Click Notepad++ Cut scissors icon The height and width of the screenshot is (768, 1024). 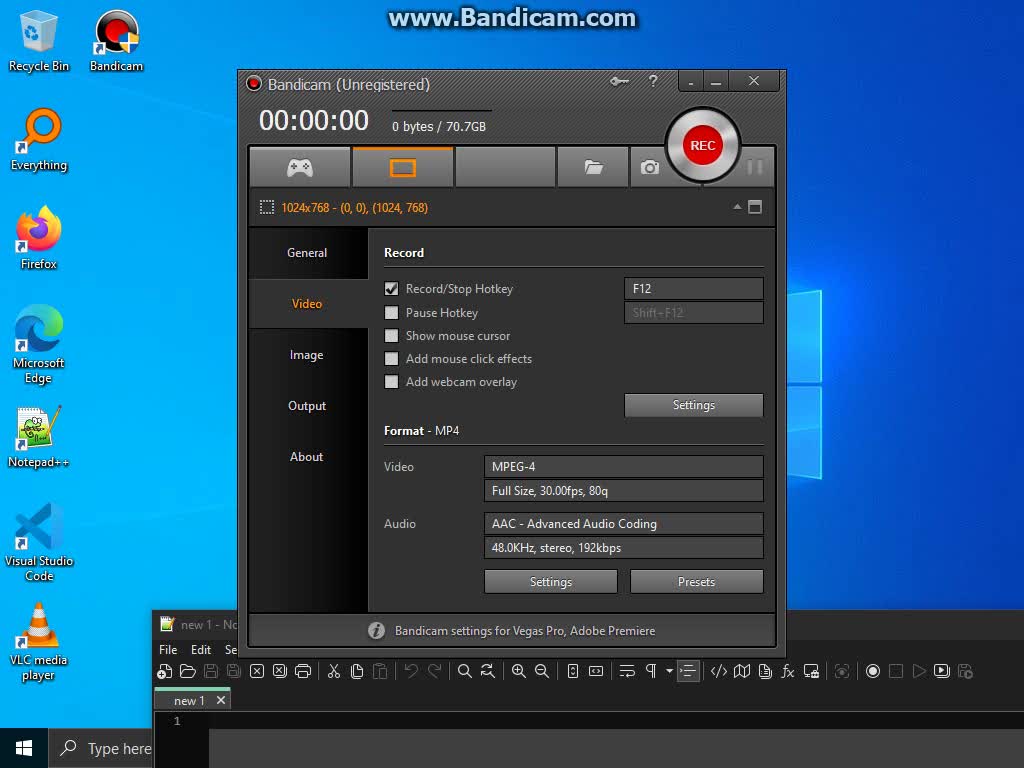coord(334,671)
